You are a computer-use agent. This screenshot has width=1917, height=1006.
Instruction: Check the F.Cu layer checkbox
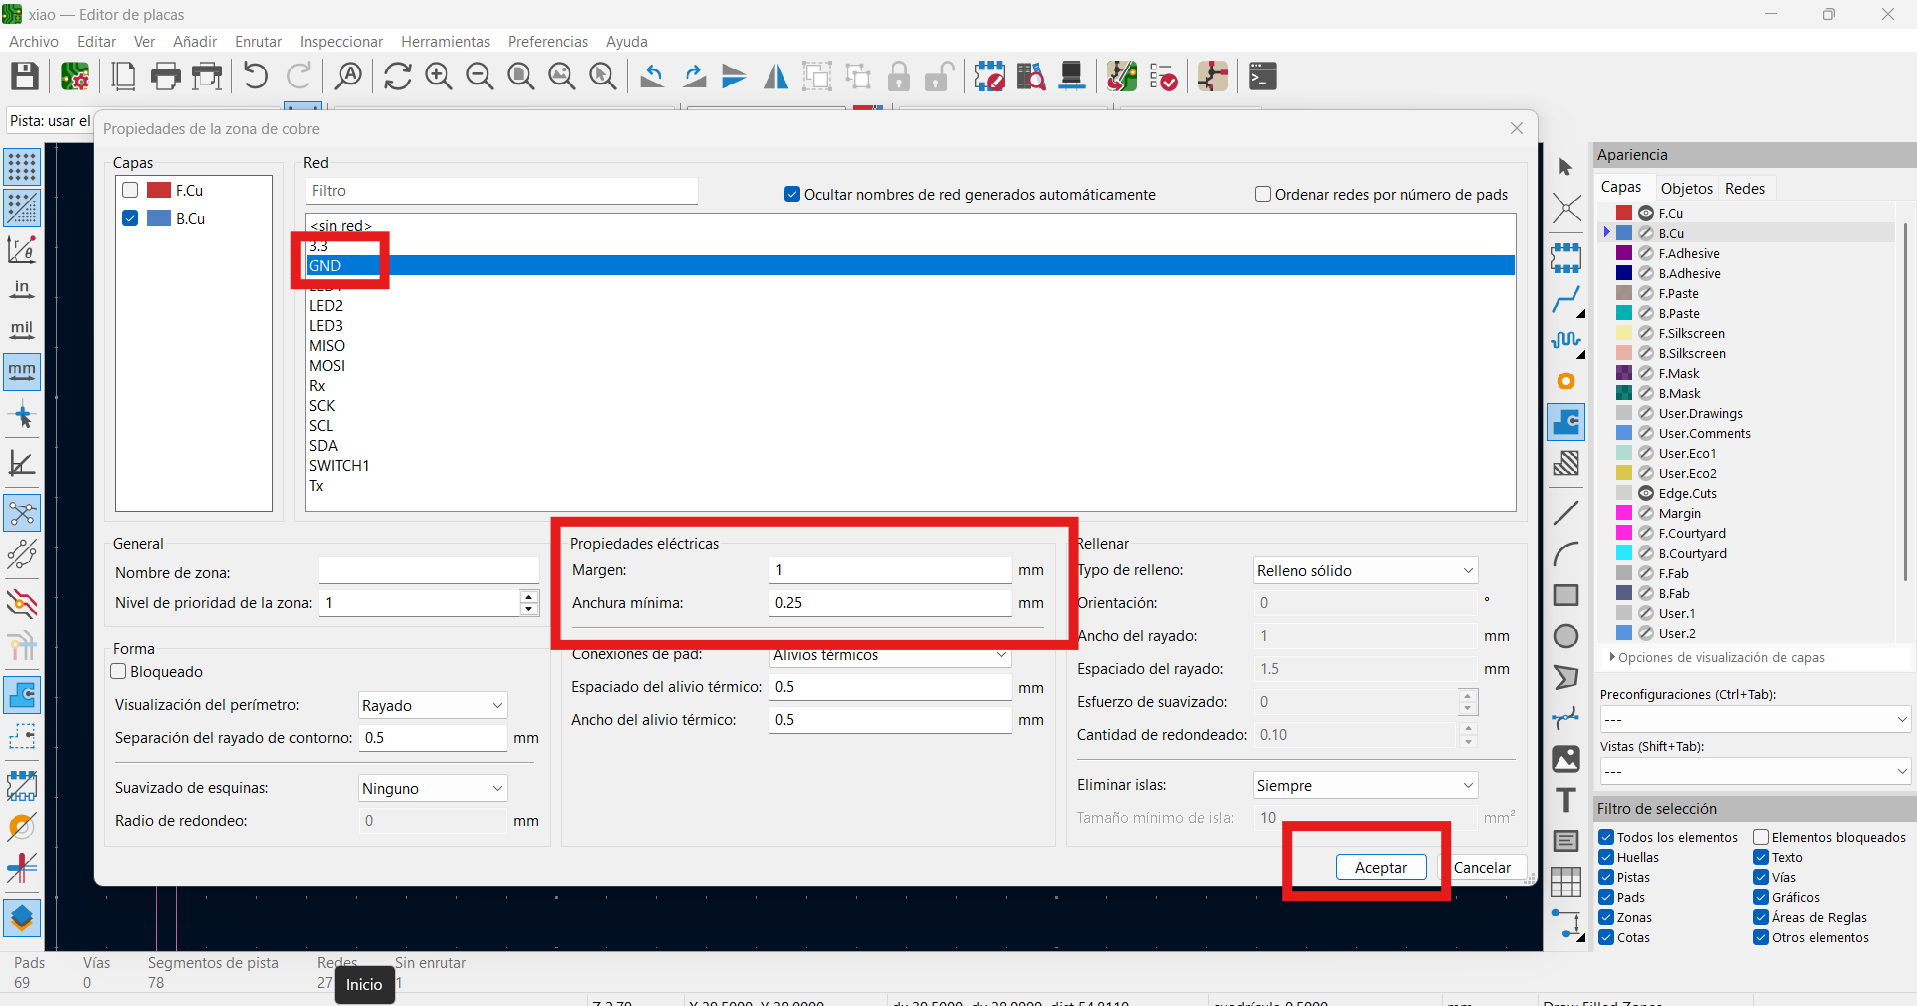[x=130, y=190]
